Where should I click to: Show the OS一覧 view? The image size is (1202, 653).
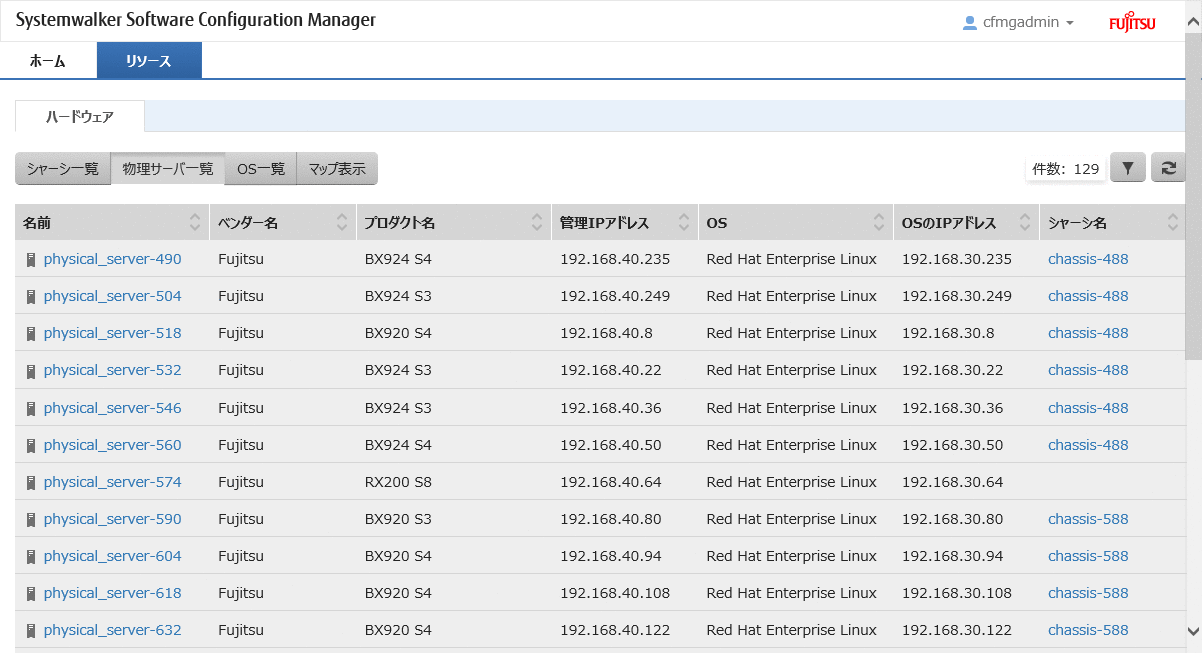coord(261,169)
